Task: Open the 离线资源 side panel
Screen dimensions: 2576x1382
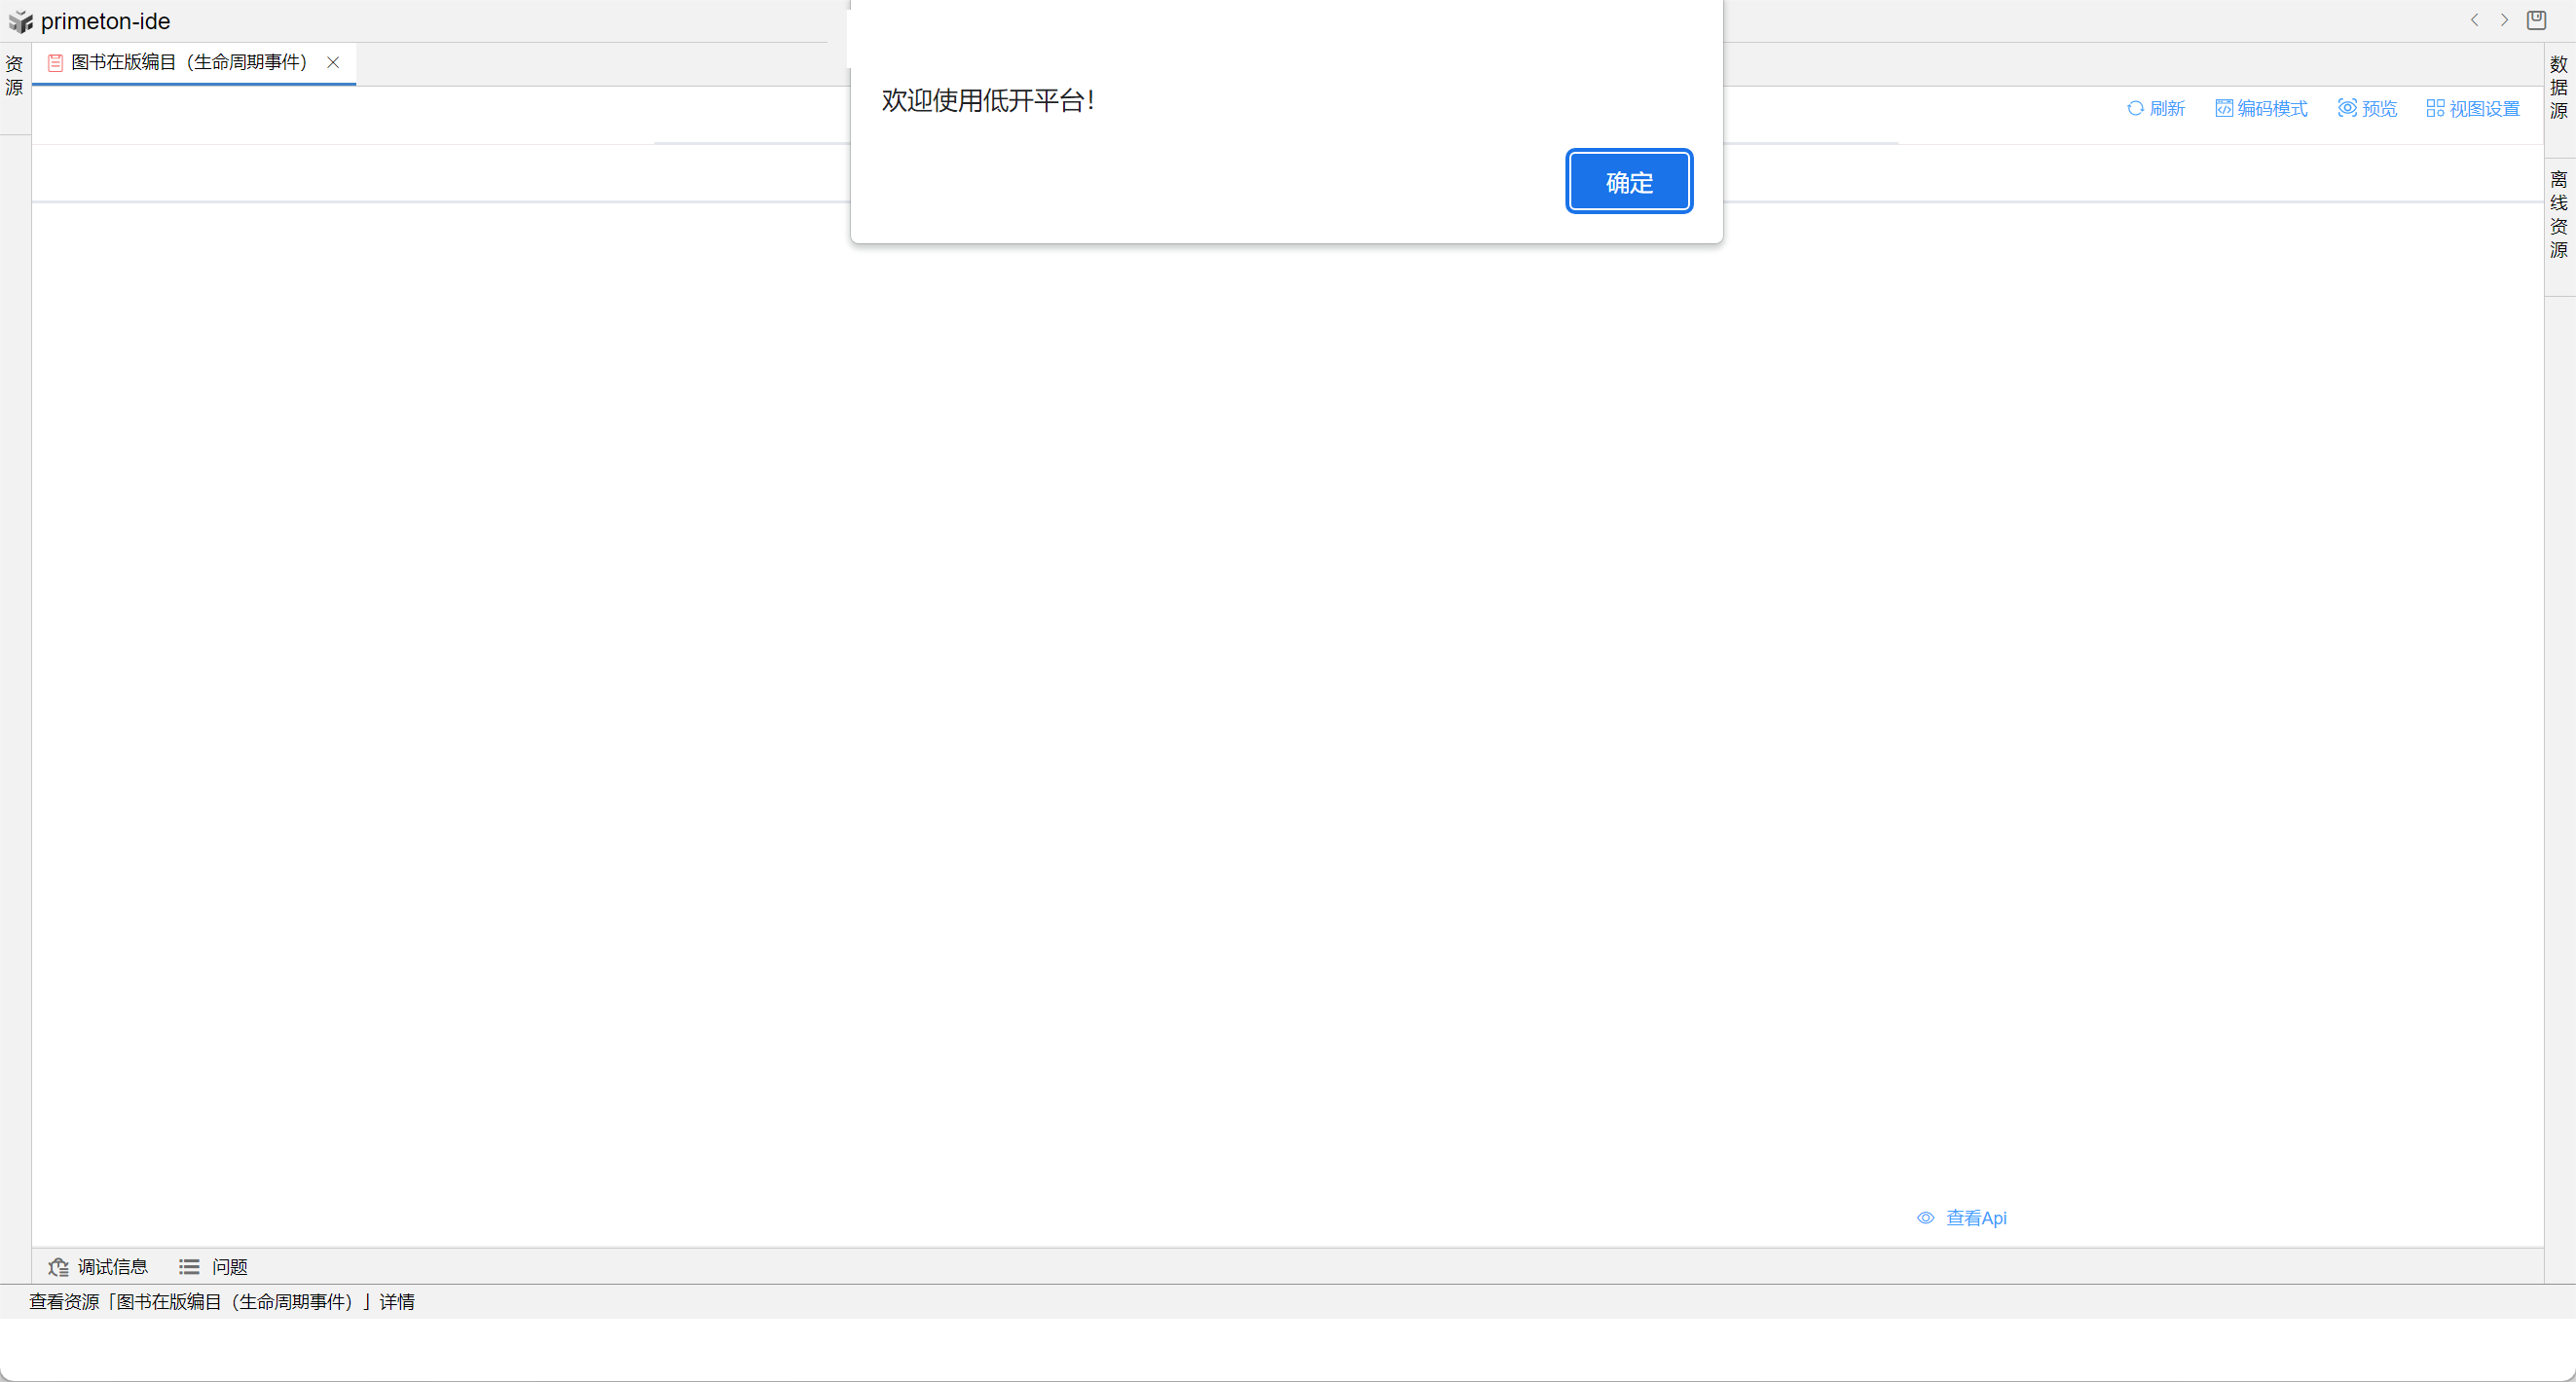Action: click(x=2558, y=214)
